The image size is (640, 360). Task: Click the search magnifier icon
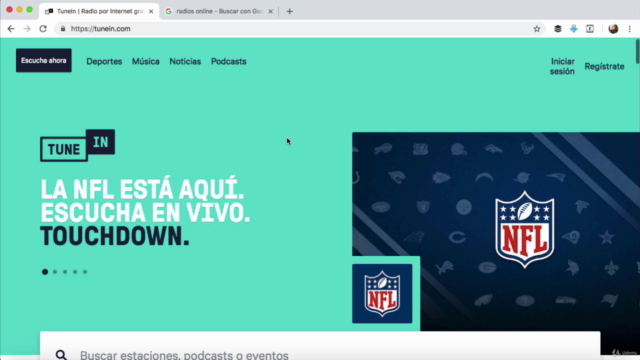(x=61, y=355)
